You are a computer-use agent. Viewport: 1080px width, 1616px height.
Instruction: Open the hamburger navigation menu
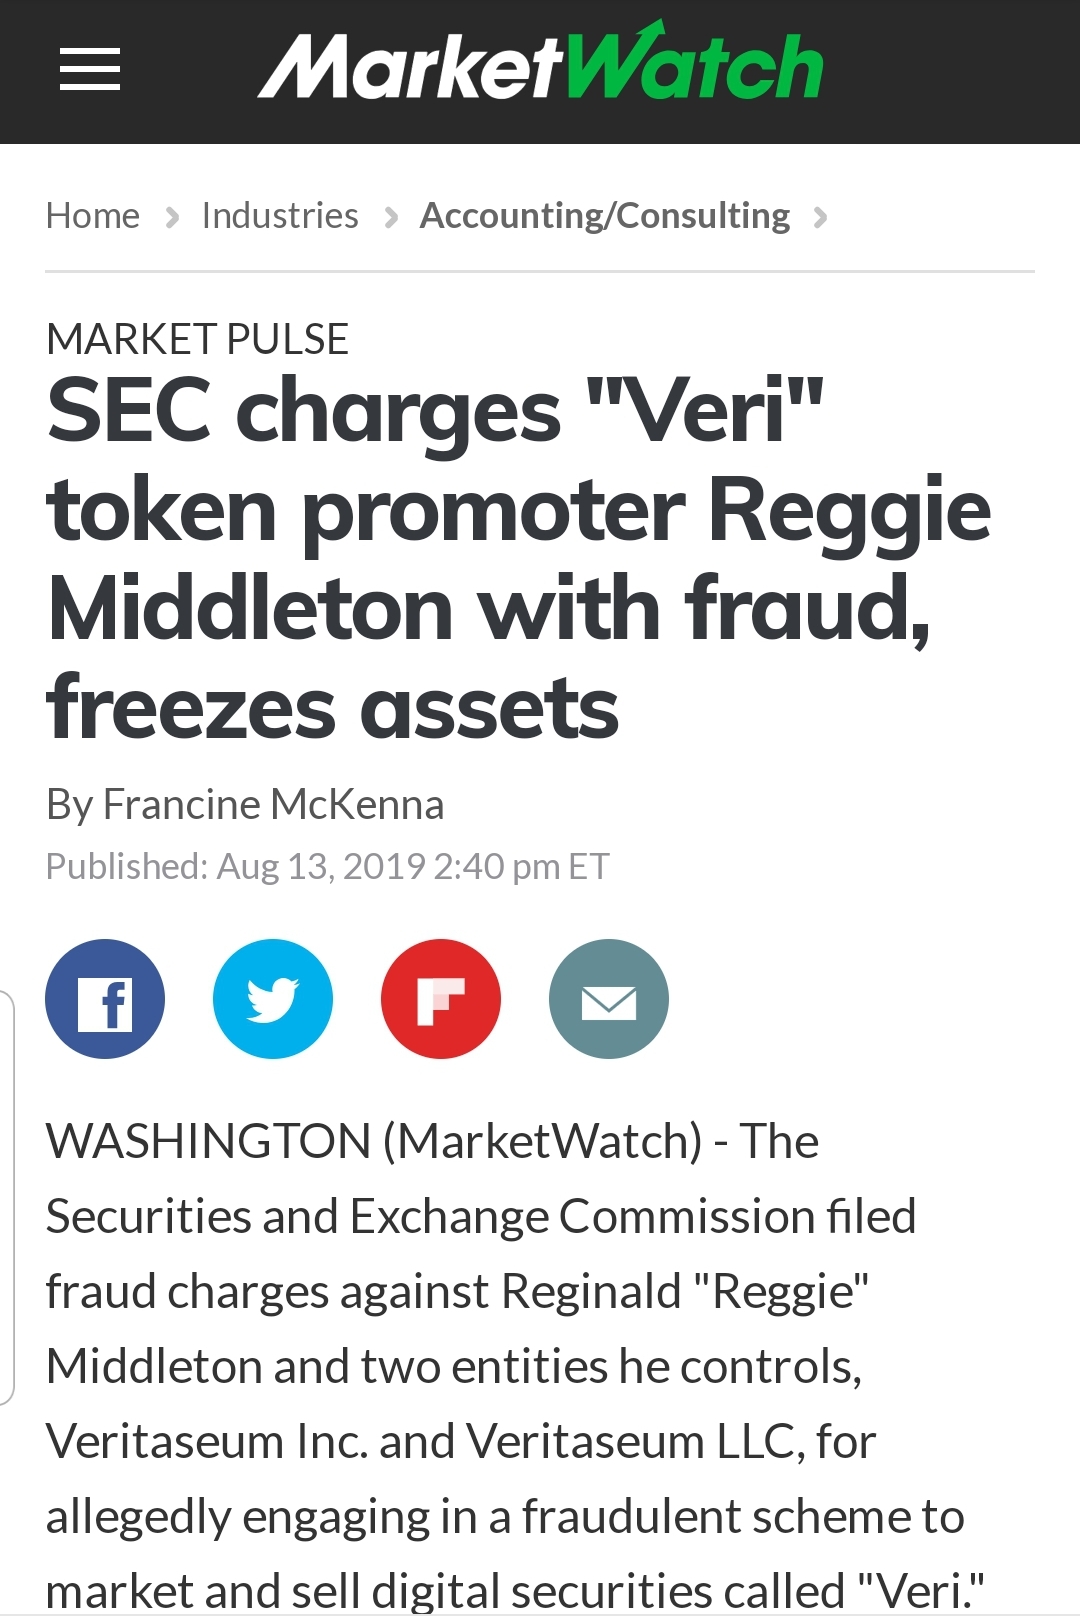[x=90, y=69]
